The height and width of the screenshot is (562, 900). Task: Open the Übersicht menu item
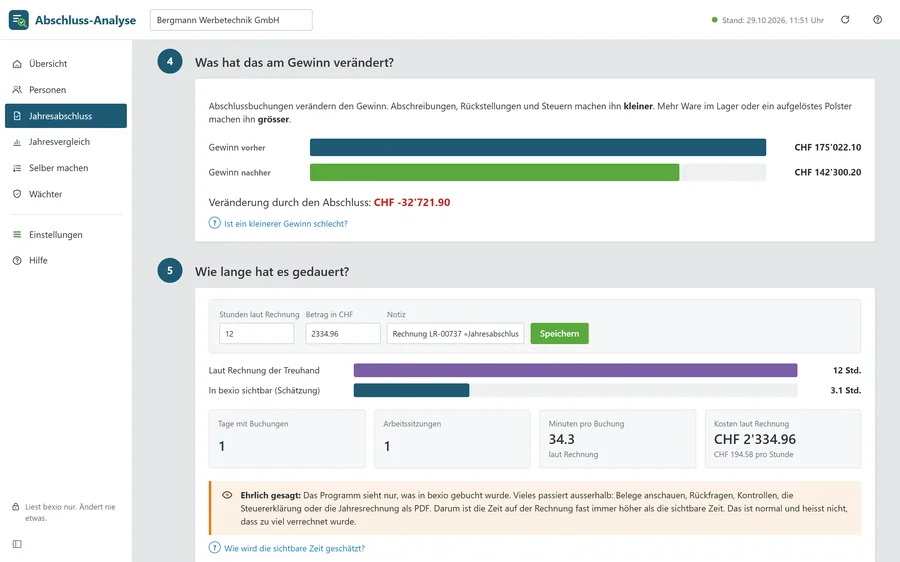(66, 64)
